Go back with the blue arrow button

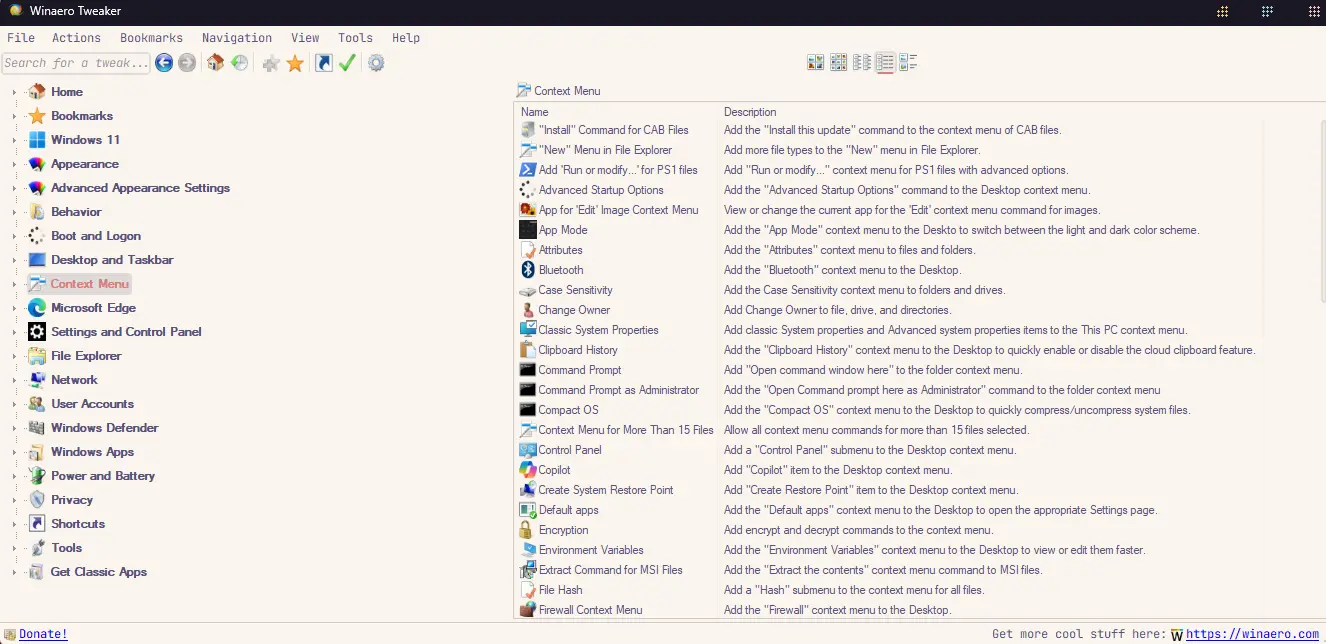click(x=164, y=63)
